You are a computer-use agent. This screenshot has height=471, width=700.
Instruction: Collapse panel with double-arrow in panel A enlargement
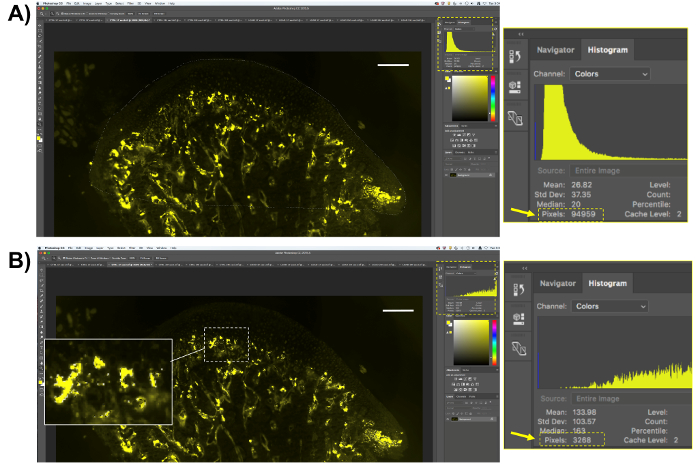coord(520,32)
